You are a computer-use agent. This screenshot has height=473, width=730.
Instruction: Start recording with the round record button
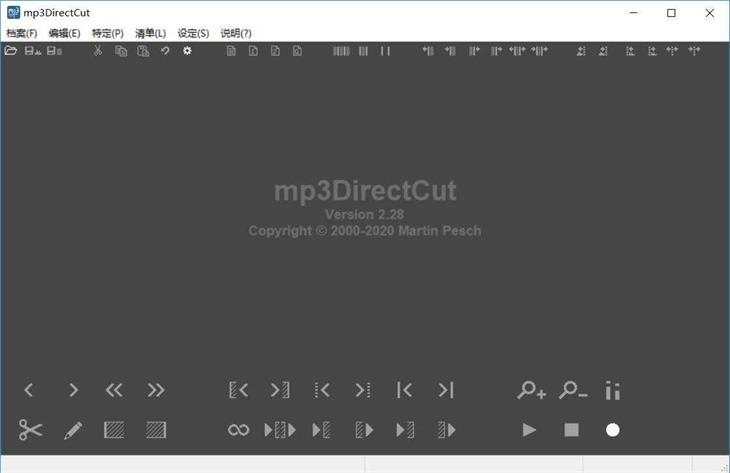click(x=613, y=430)
